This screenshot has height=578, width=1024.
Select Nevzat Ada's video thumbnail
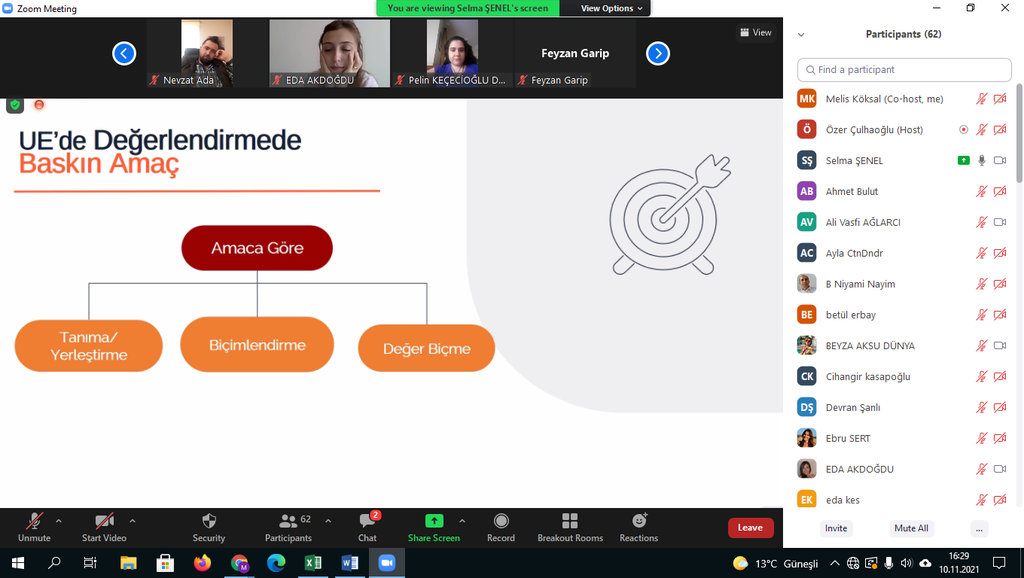pyautogui.click(x=206, y=53)
